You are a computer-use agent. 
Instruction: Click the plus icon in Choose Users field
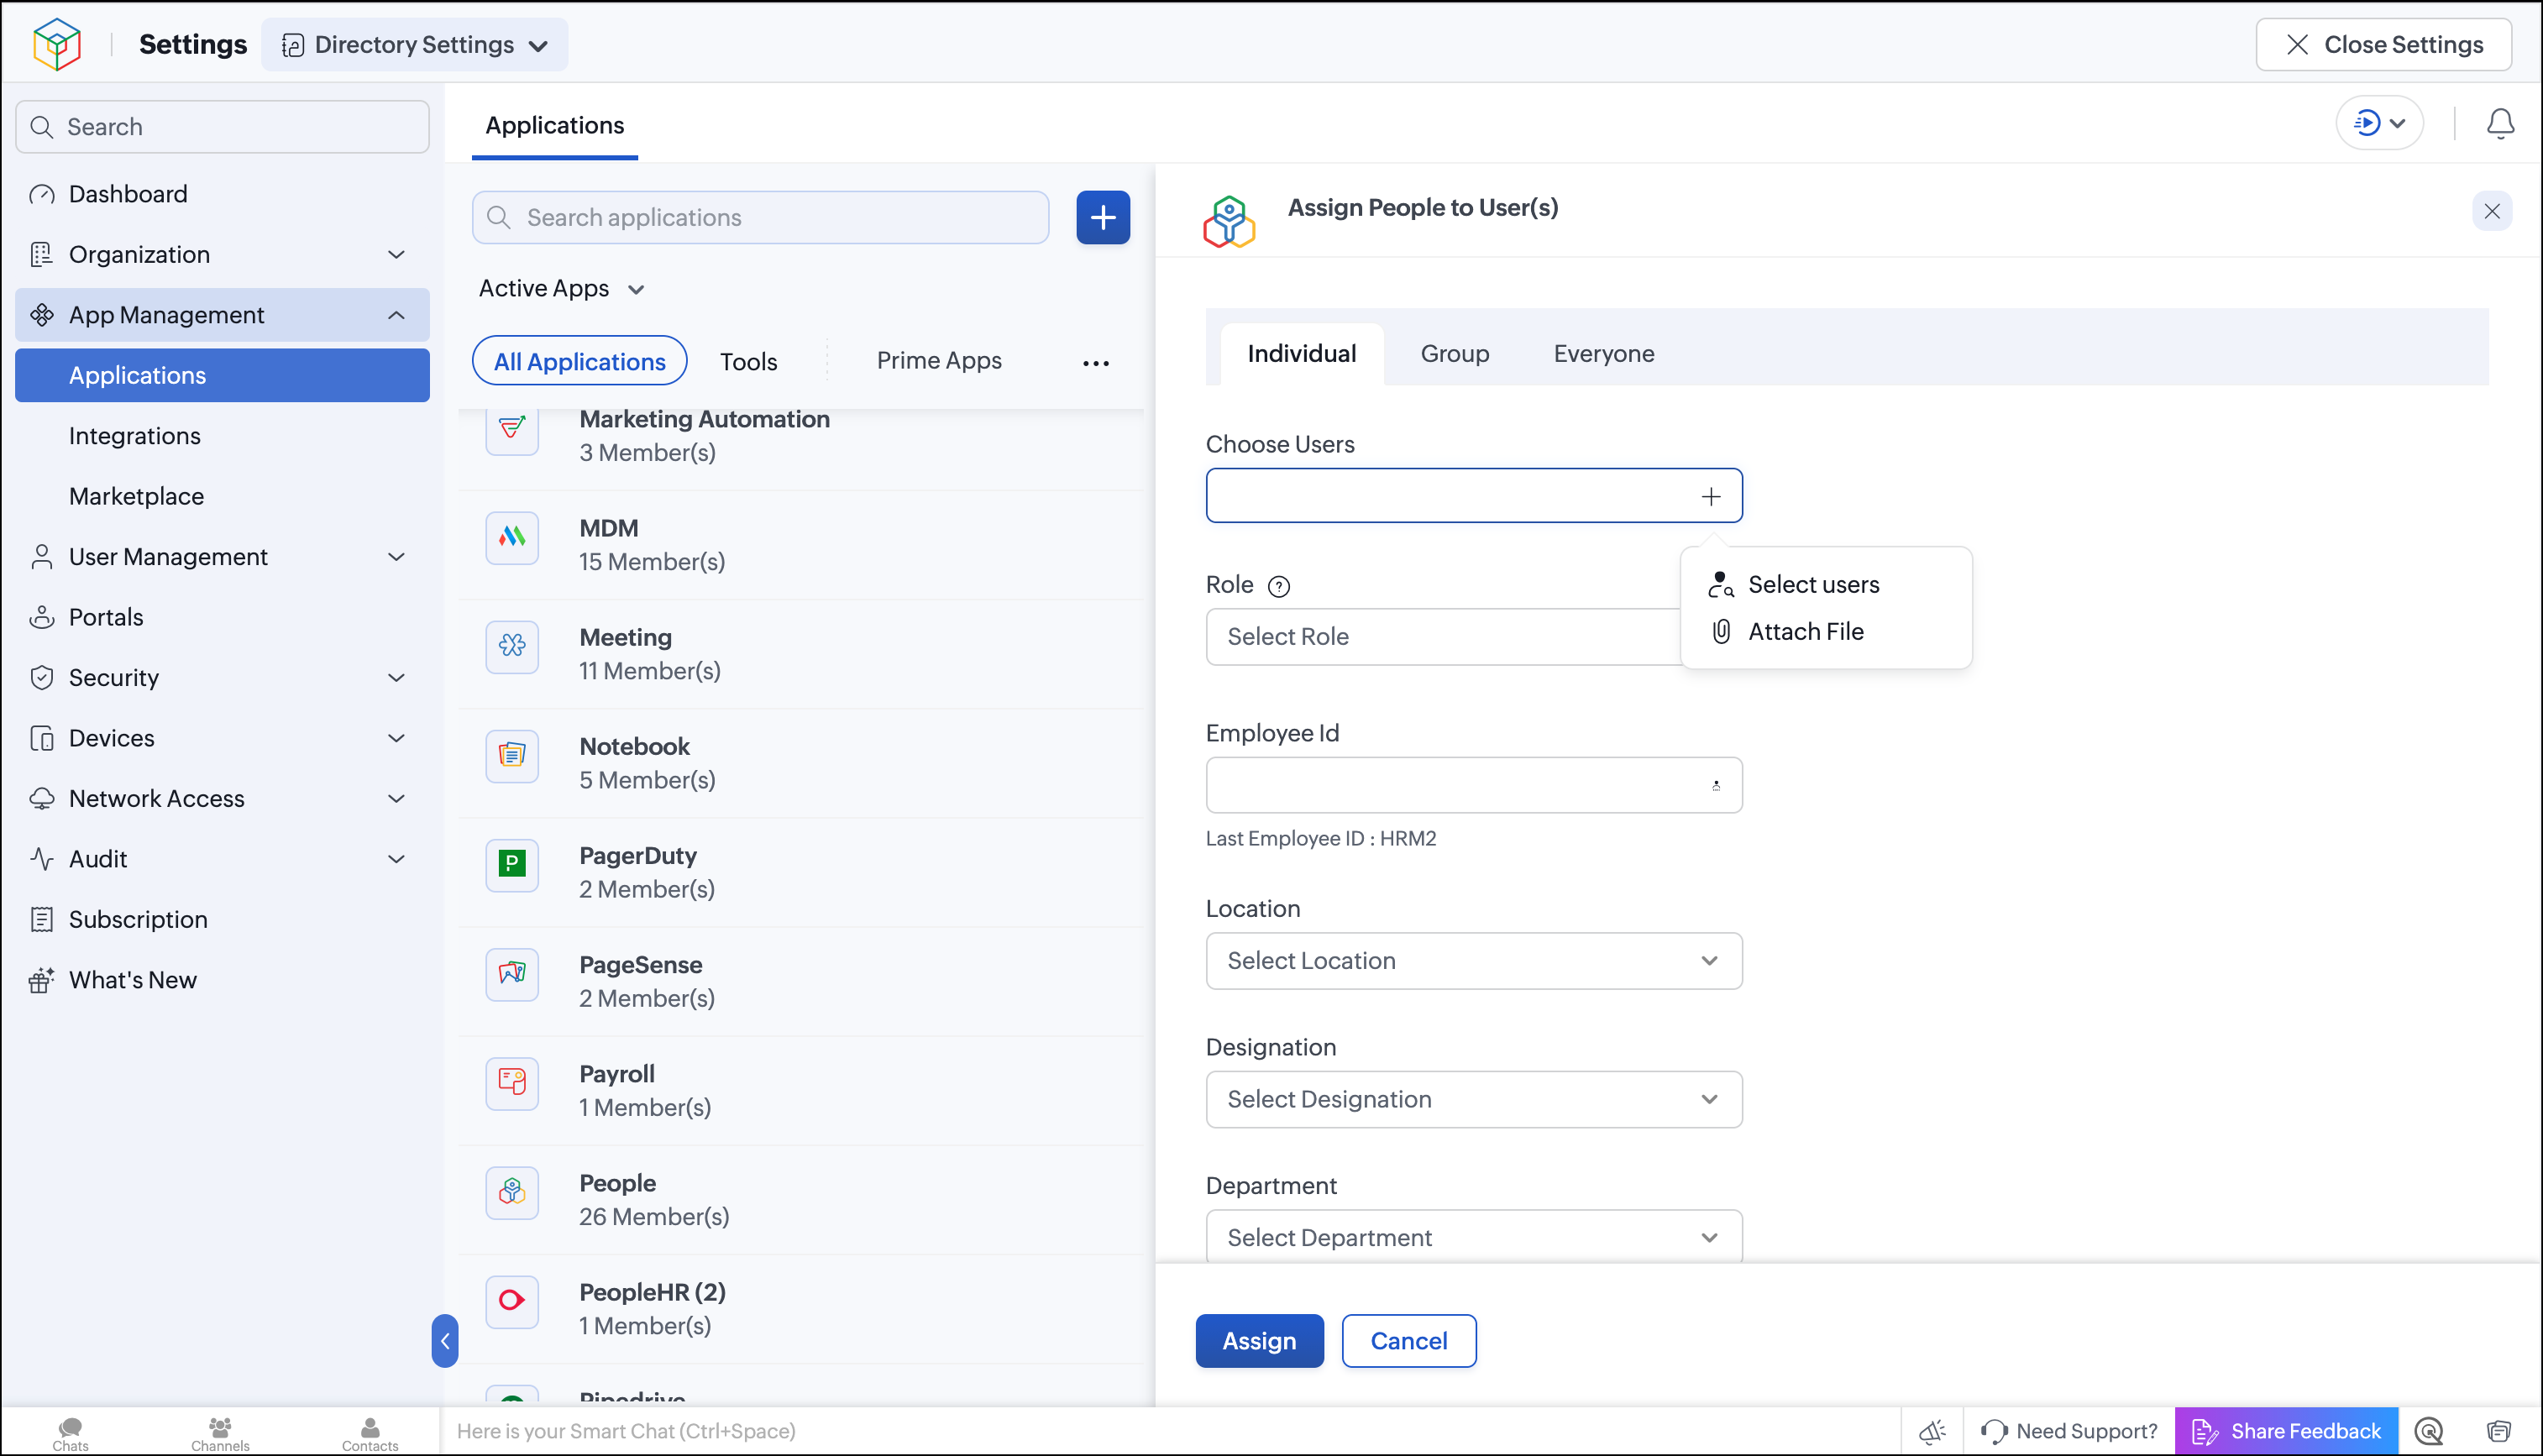pos(1711,497)
